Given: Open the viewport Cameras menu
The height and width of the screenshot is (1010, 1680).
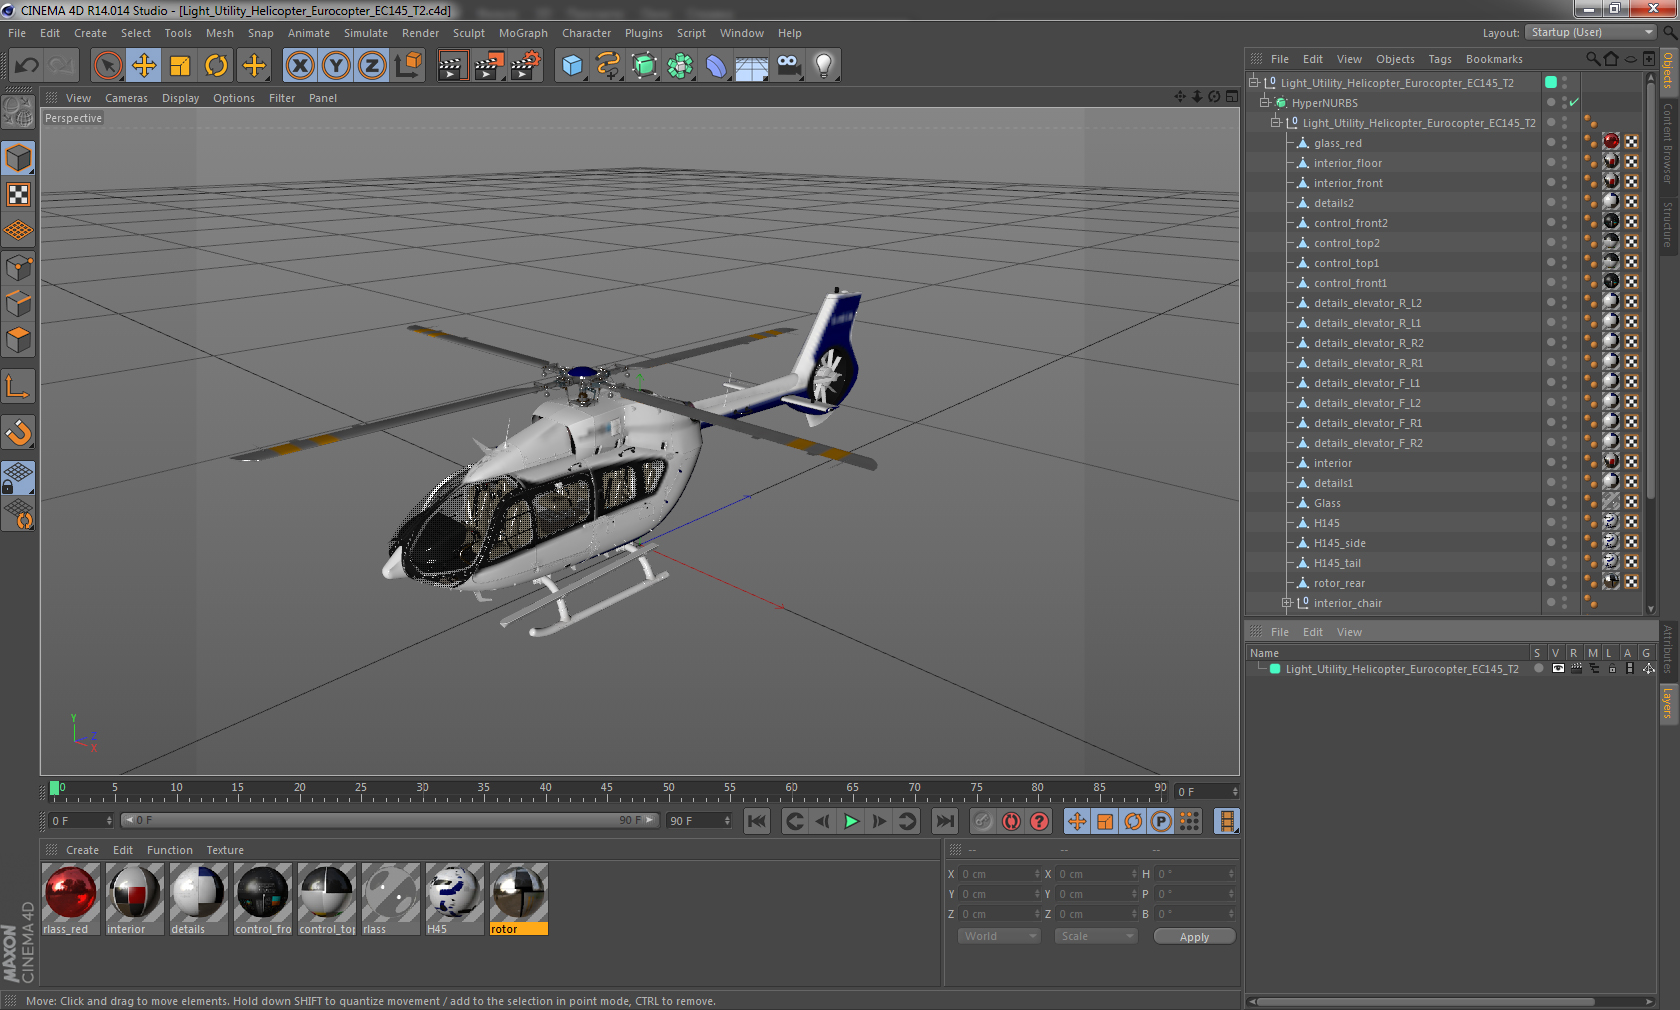Looking at the screenshot, I should 126,98.
